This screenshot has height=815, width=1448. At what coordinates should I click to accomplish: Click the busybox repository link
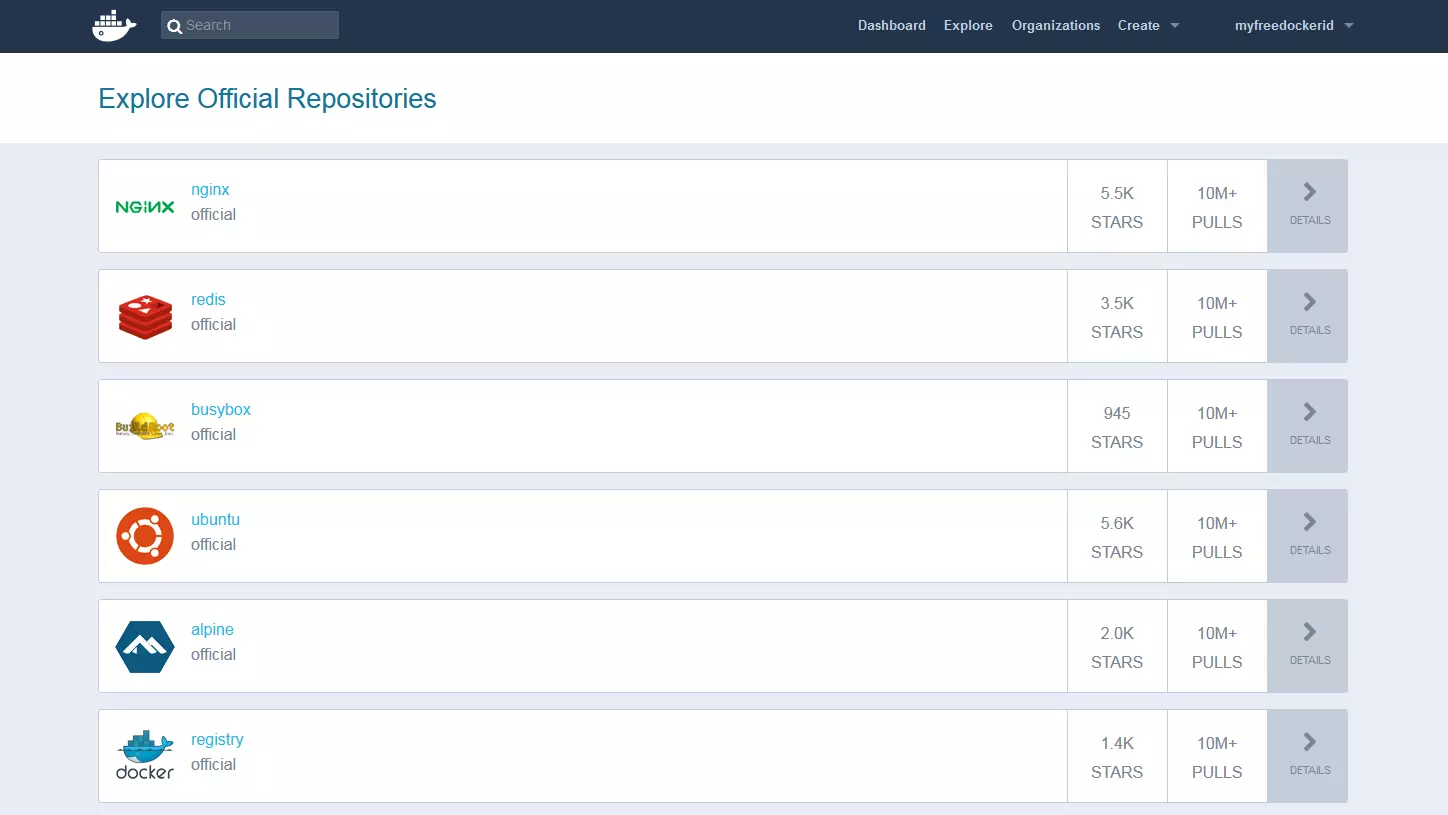pos(220,409)
